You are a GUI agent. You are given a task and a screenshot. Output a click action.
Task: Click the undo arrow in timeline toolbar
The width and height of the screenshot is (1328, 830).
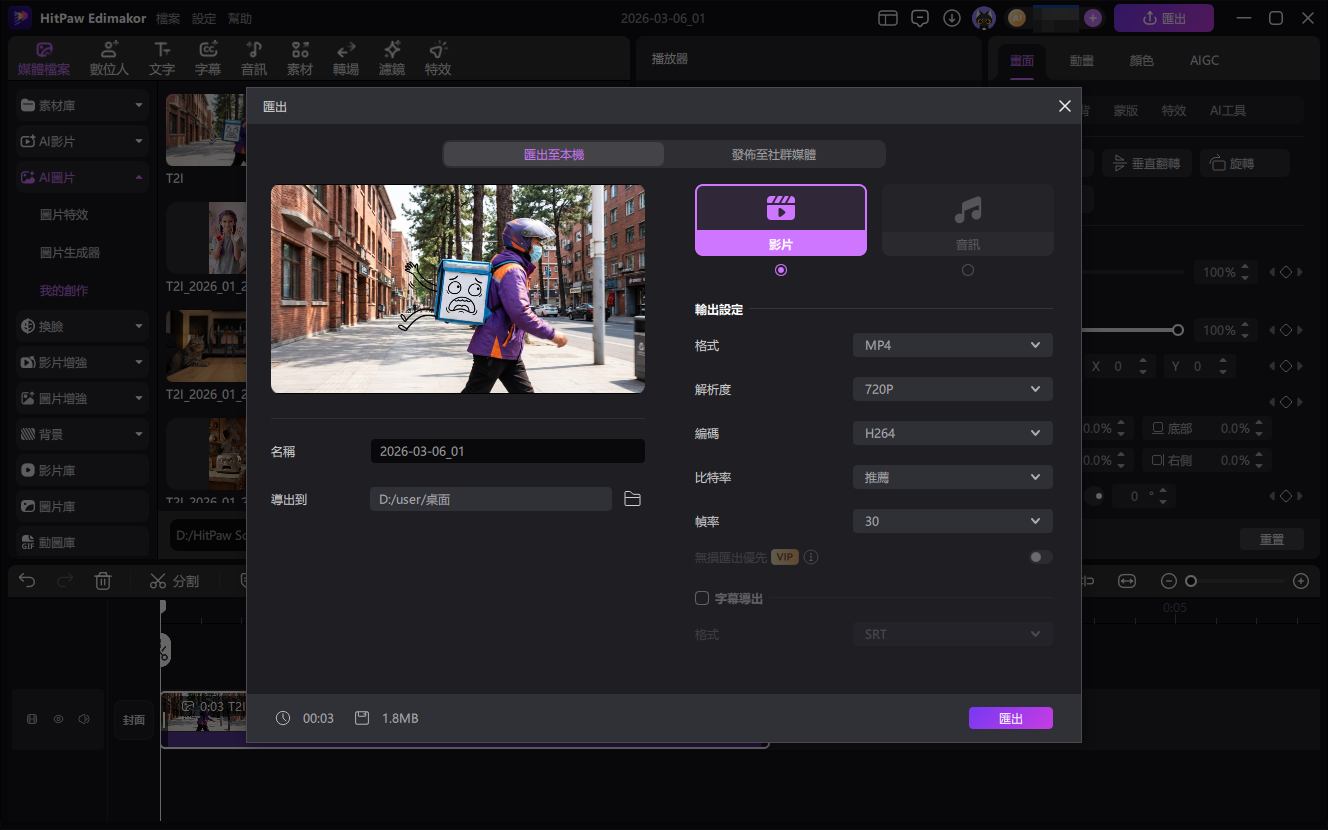click(27, 581)
